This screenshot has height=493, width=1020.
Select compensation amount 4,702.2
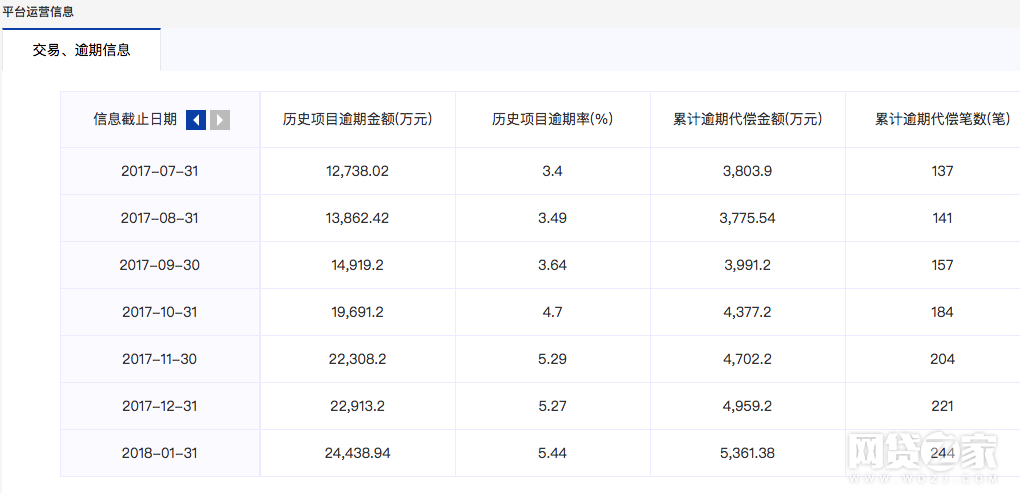click(747, 359)
